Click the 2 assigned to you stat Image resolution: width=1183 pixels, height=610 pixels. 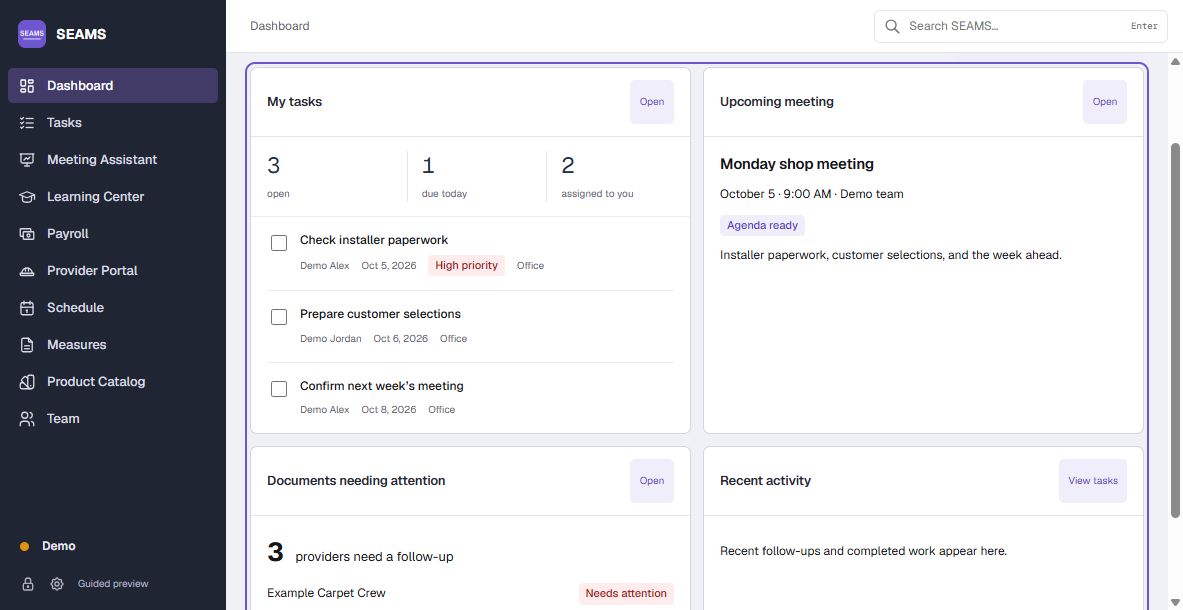pos(598,176)
